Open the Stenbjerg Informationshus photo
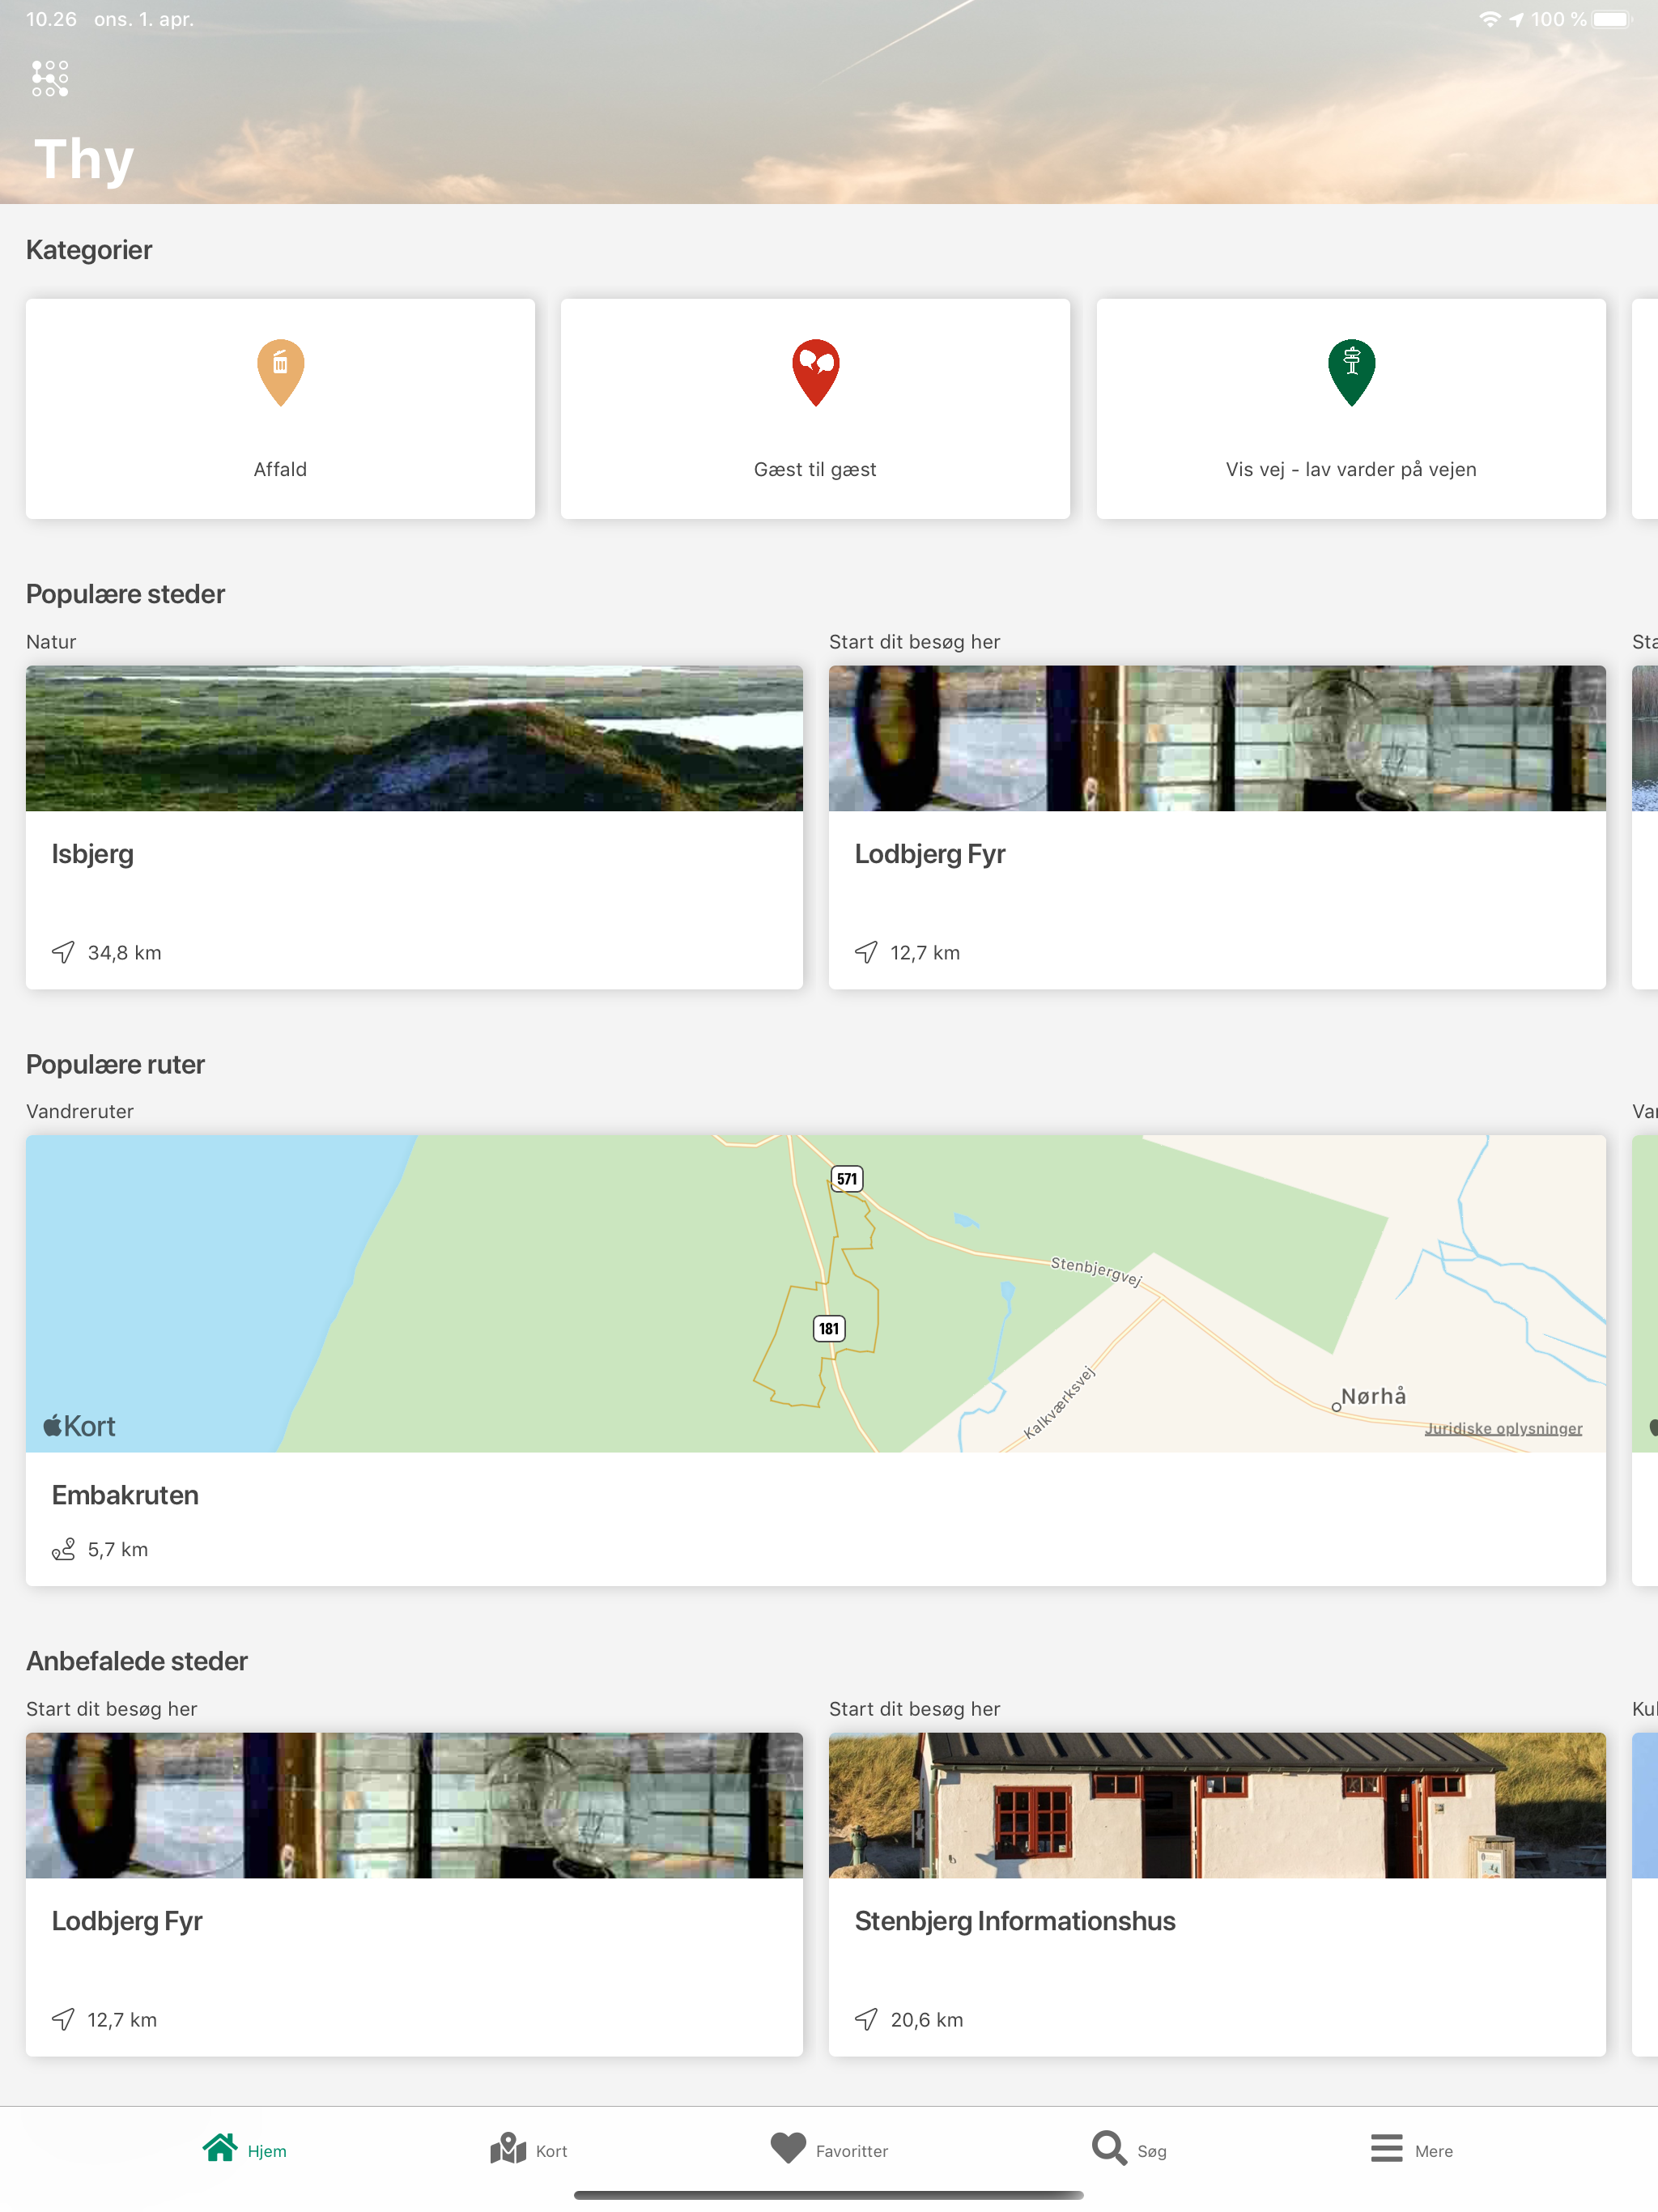The image size is (1658, 2212). [1217, 1805]
